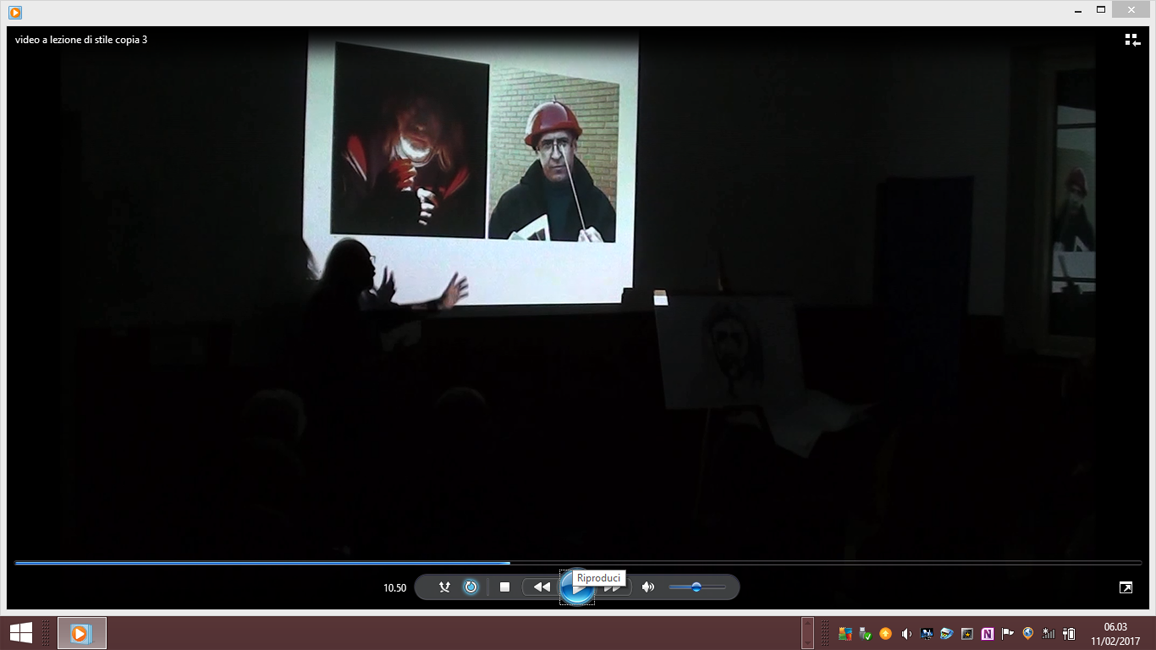The image size is (1156, 650).
Task: Turn off the repeat button
Action: pos(470,587)
